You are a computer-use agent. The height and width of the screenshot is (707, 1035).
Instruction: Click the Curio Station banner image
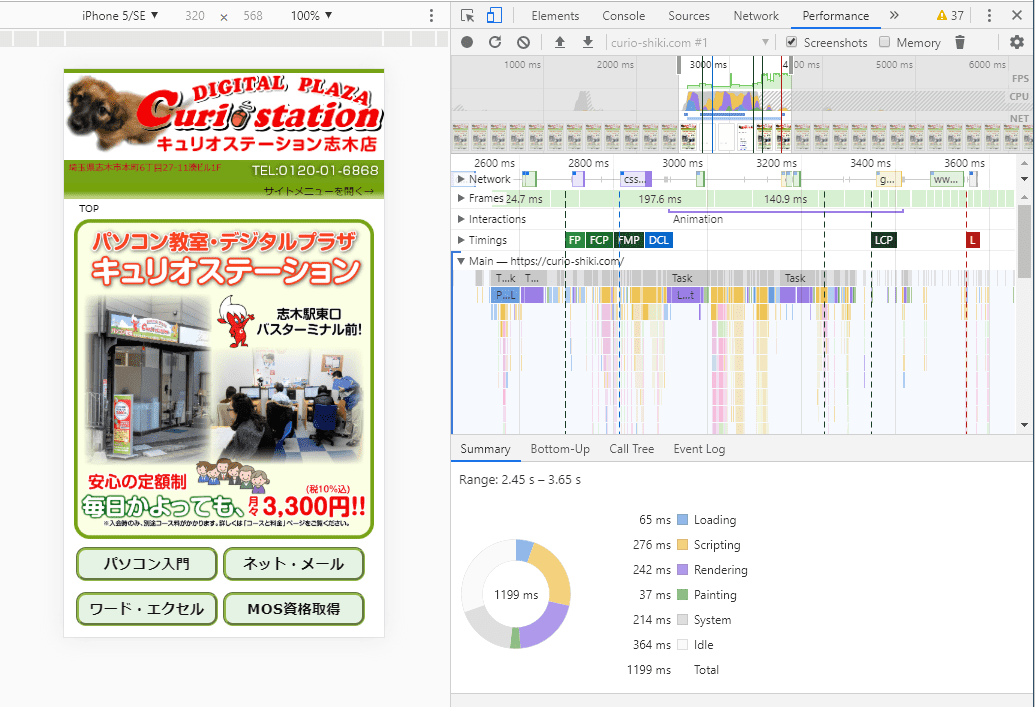(x=224, y=379)
